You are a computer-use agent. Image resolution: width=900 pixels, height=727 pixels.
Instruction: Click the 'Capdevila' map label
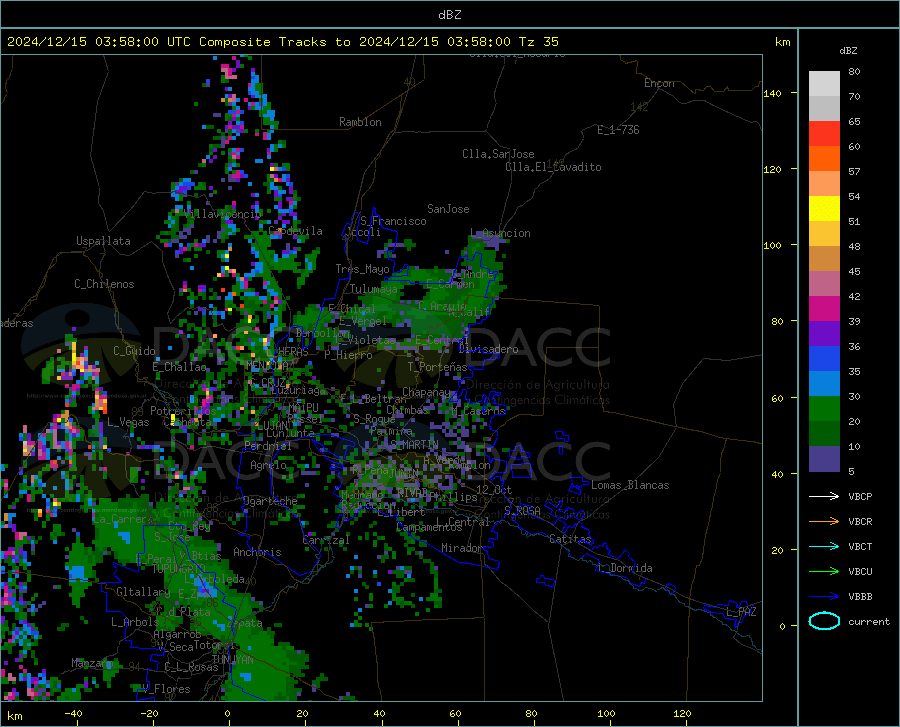(x=296, y=231)
